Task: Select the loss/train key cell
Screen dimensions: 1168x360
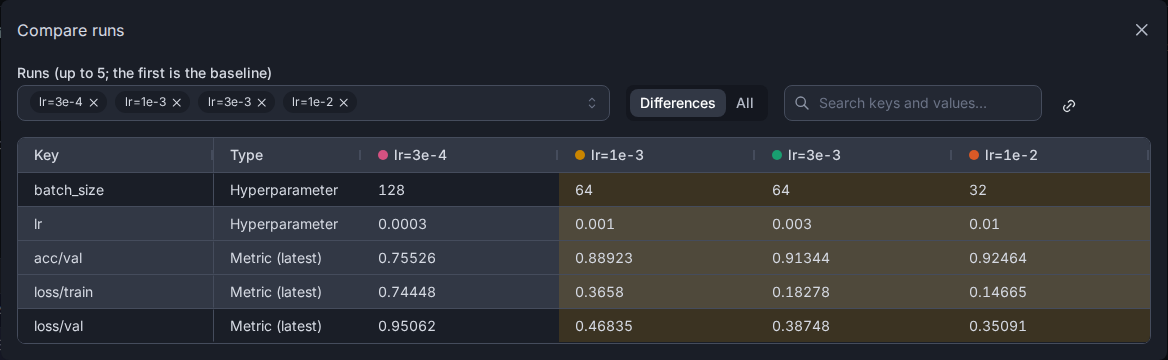Action: click(x=115, y=292)
